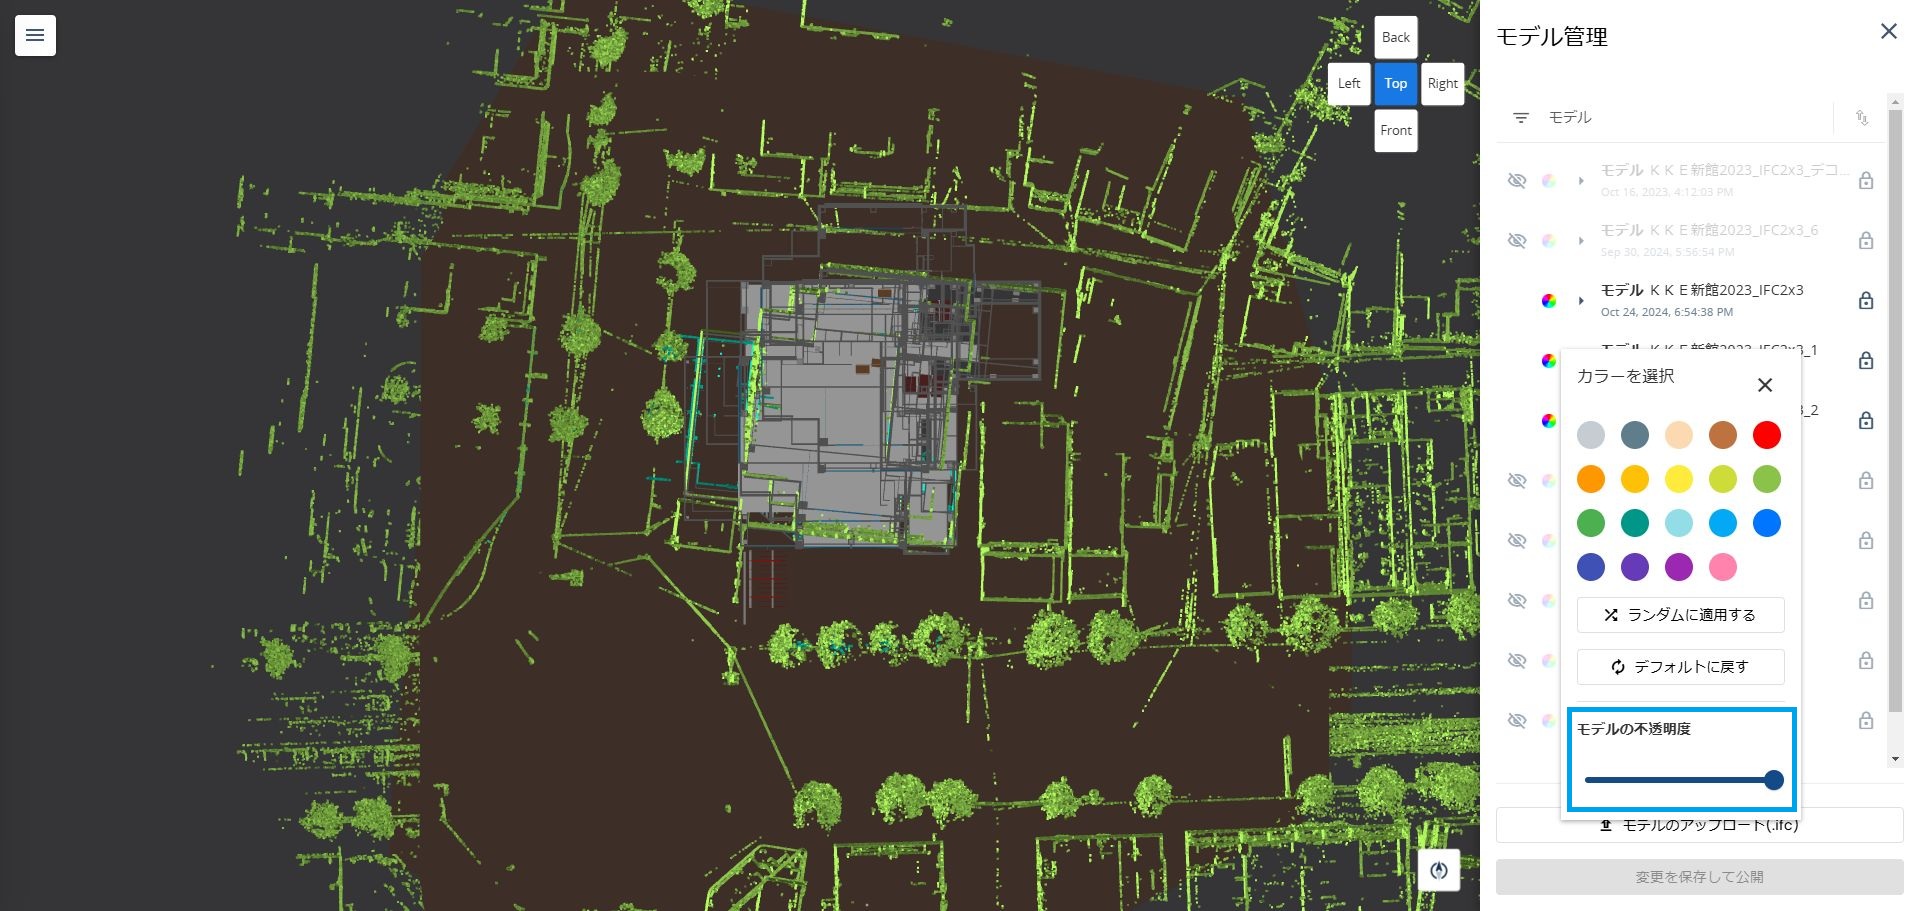Expand the KKE新館2023_IFC2x3_6 model tree
Screen dimensions: 1920x911
pyautogui.click(x=1581, y=241)
